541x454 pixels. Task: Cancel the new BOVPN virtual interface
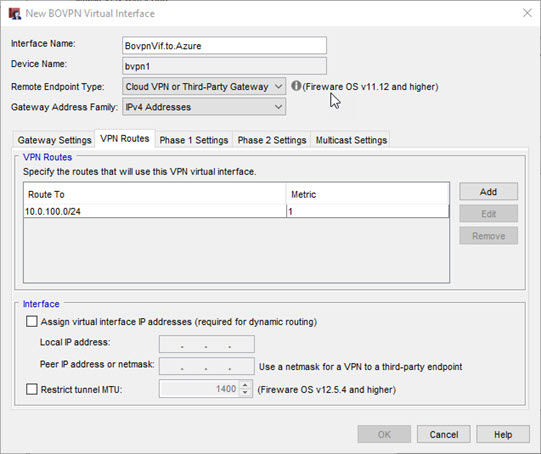pyautogui.click(x=444, y=434)
